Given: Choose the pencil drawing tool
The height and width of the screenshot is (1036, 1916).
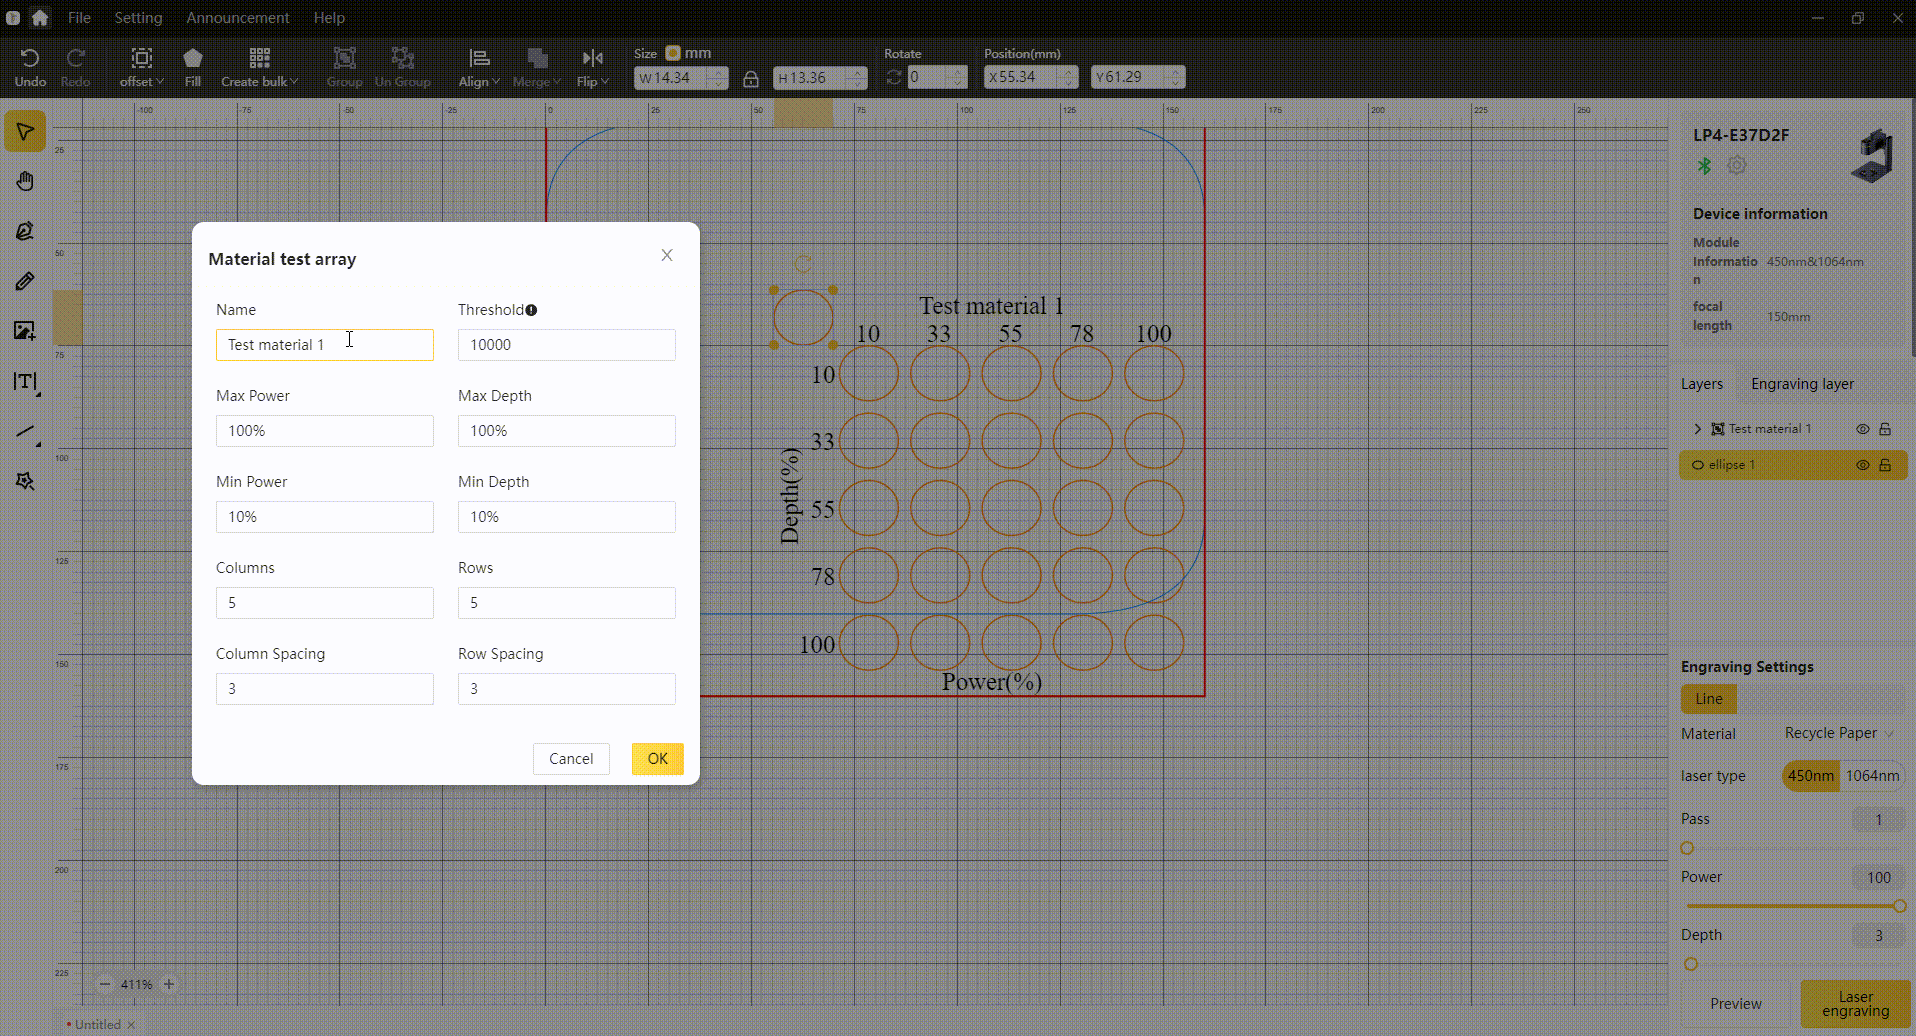Looking at the screenshot, I should tap(25, 281).
